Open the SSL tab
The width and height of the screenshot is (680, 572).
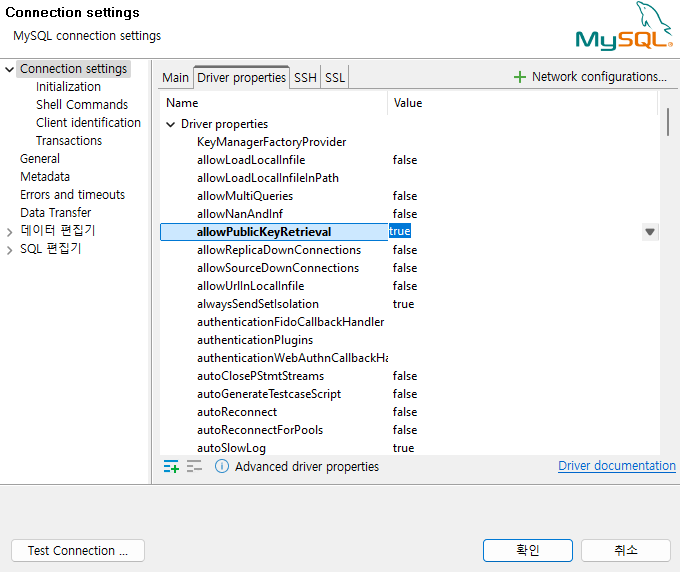coord(335,78)
